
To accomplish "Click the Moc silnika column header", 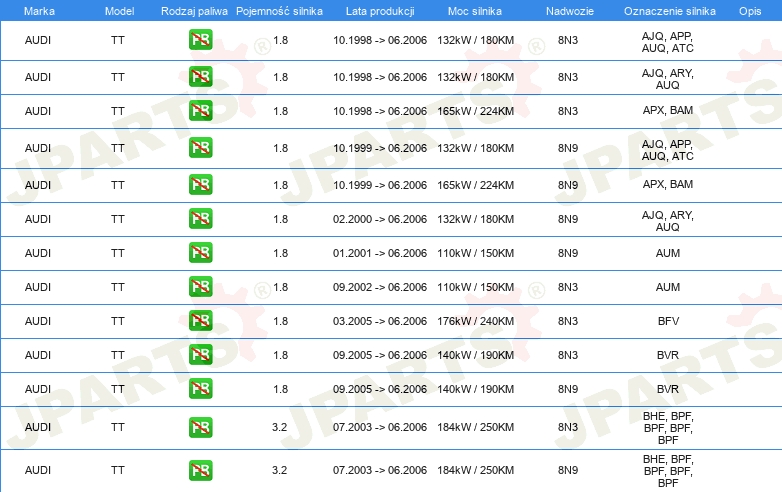I will tap(475, 11).
